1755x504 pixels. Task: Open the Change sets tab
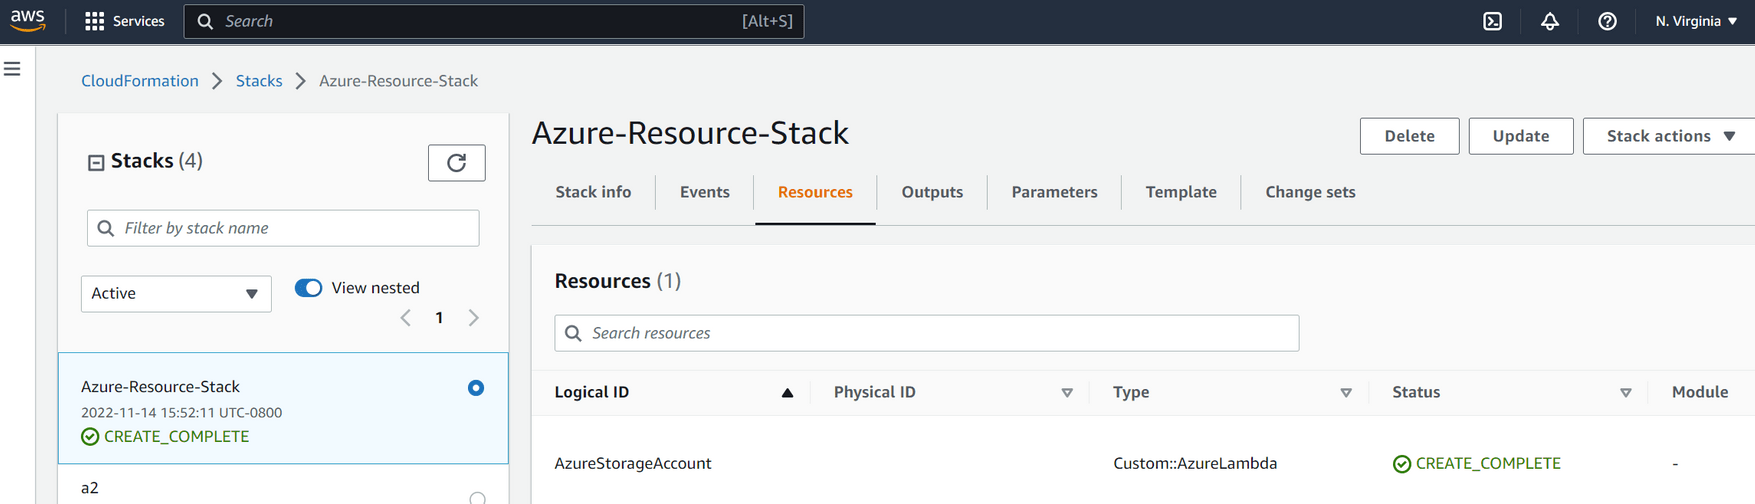point(1310,192)
